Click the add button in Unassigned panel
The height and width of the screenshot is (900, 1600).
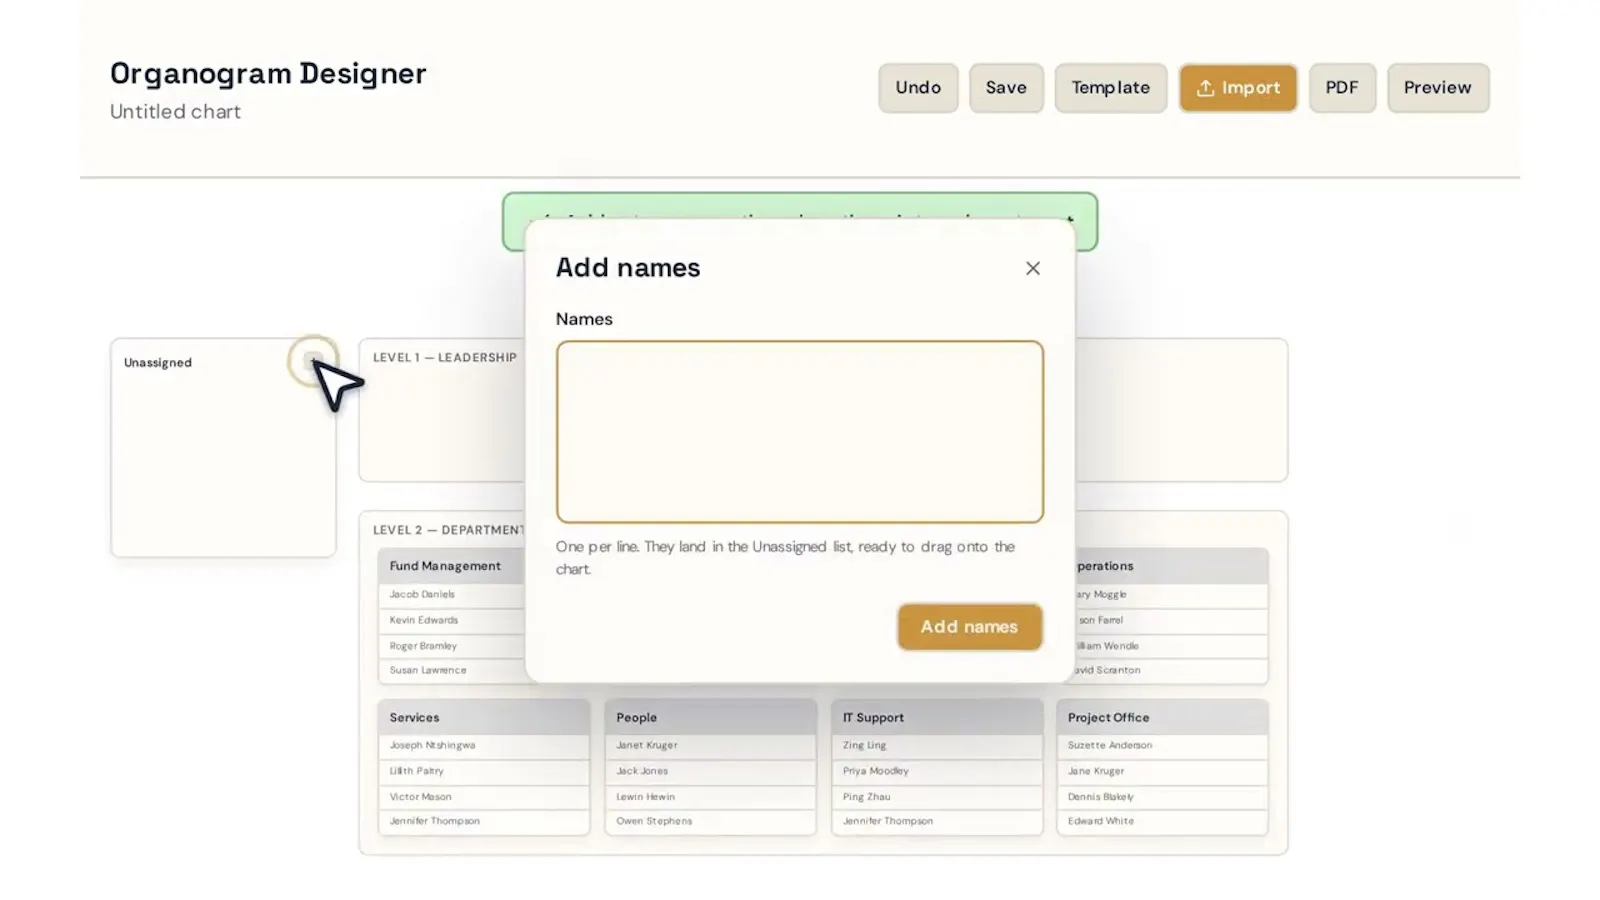[x=313, y=361]
